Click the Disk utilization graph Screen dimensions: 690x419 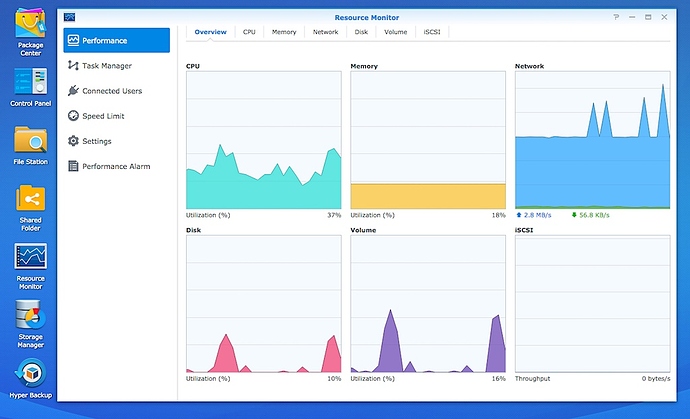[264, 304]
